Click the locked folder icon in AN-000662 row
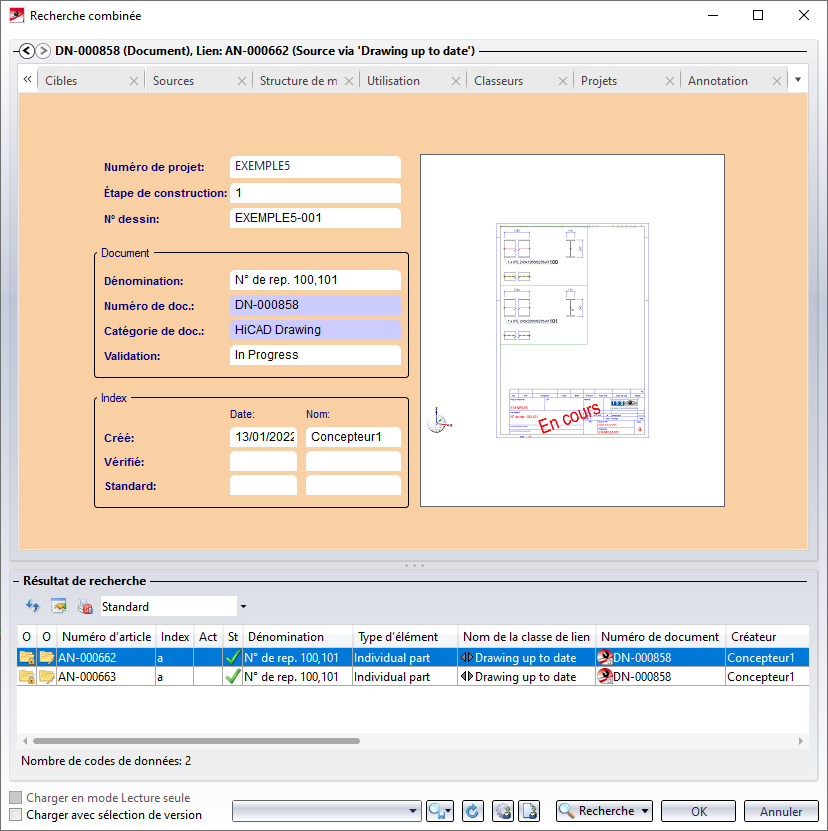Screen dimensions: 828x831 point(27,658)
